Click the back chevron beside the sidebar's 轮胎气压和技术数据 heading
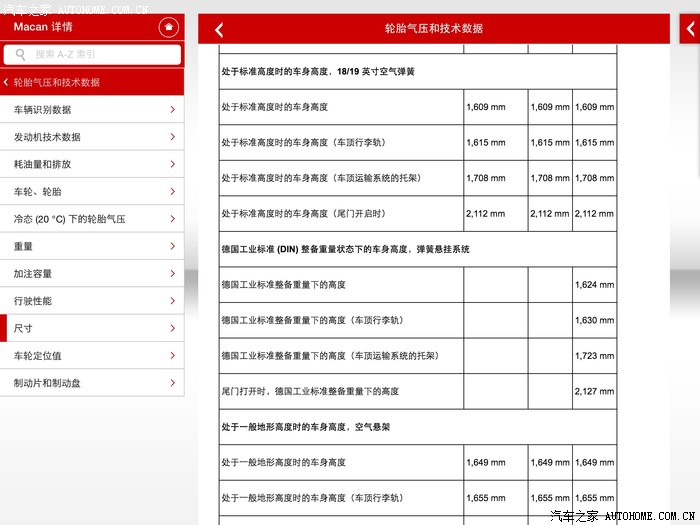This screenshot has height=525, width=700. coord(7,83)
